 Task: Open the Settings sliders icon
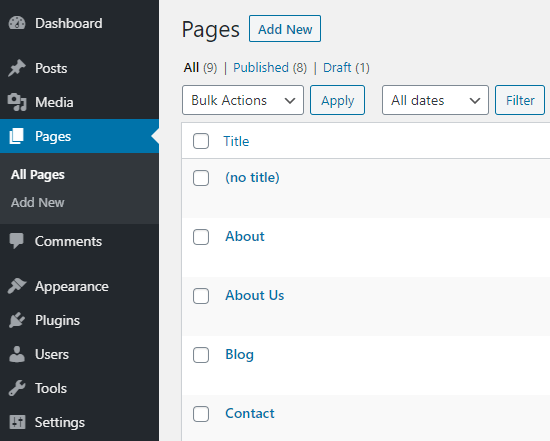point(17,422)
